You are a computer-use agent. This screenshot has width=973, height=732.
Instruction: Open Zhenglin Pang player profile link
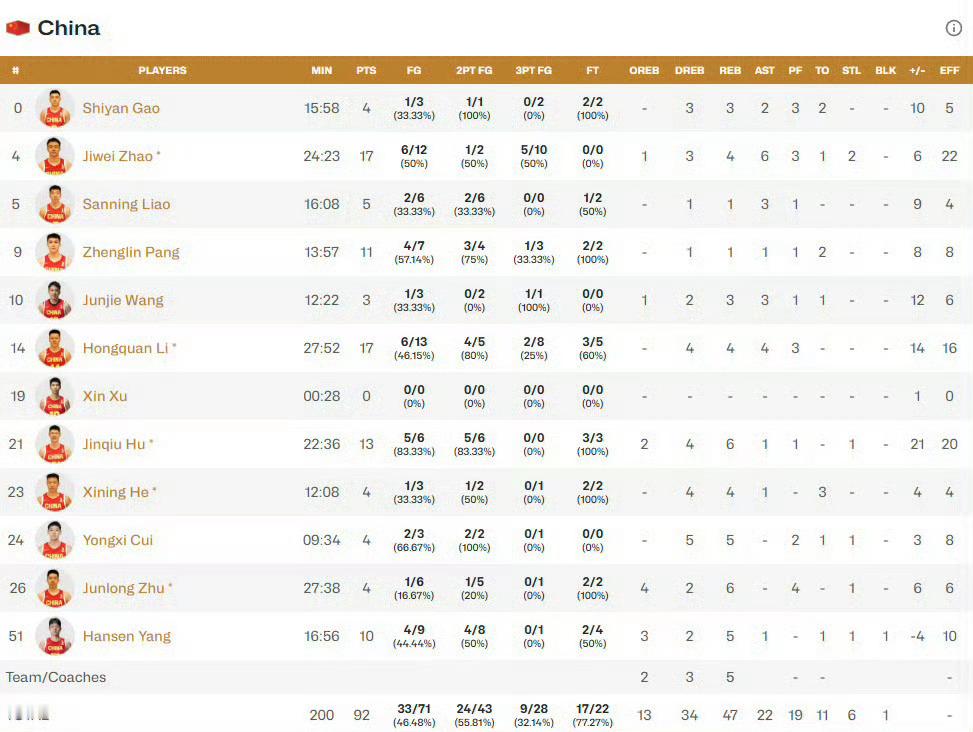point(131,252)
